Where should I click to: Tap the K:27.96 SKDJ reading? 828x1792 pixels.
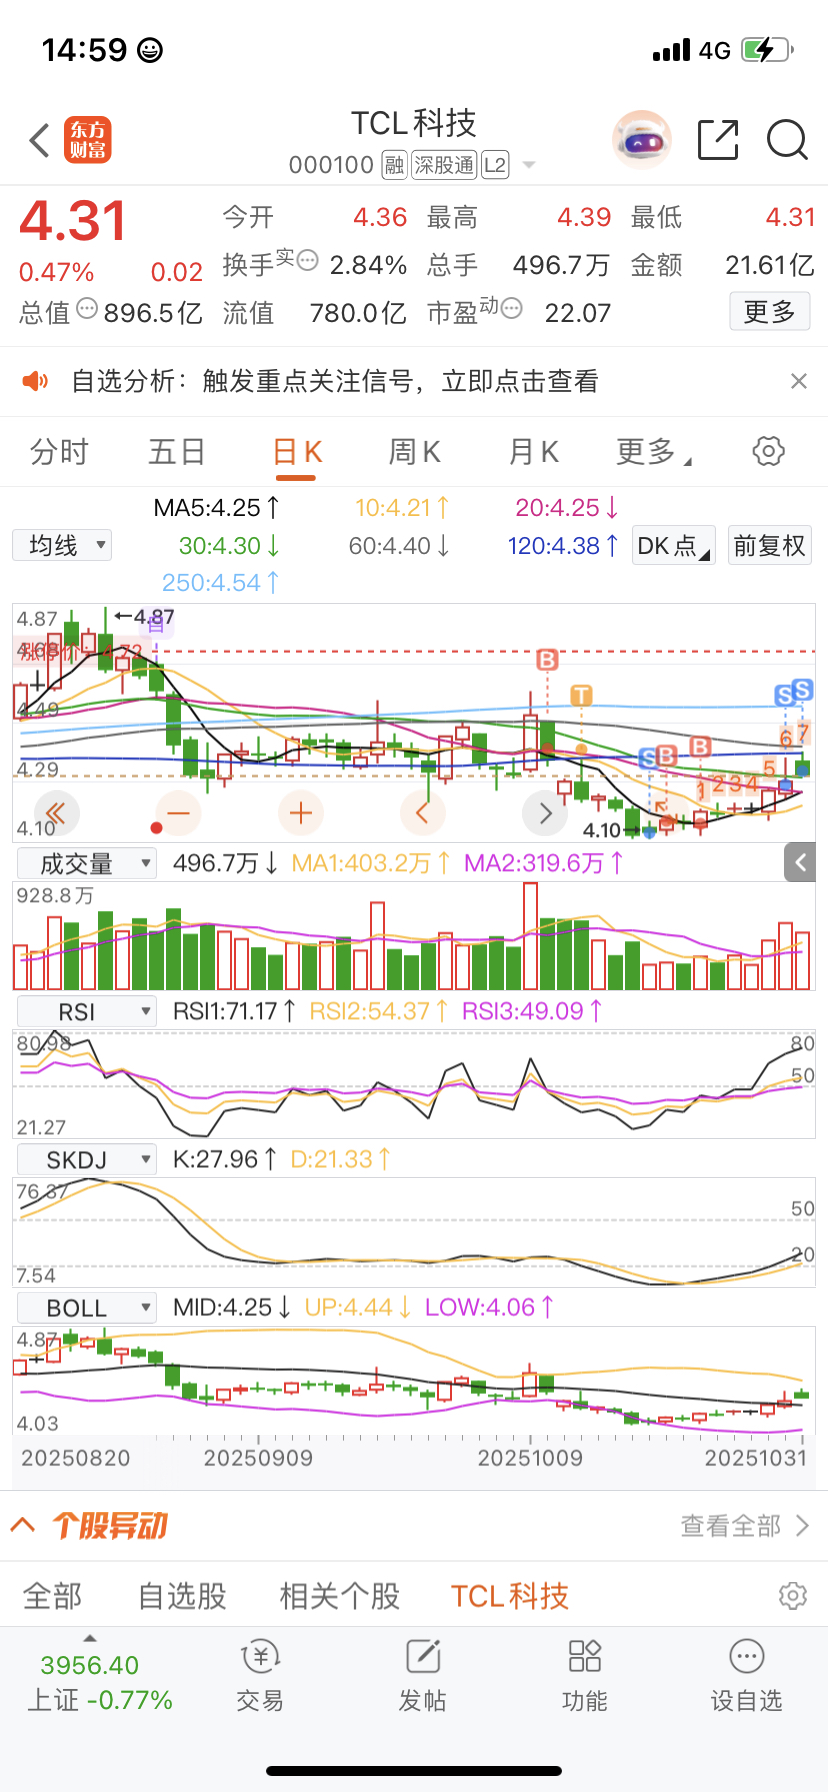click(x=226, y=1159)
